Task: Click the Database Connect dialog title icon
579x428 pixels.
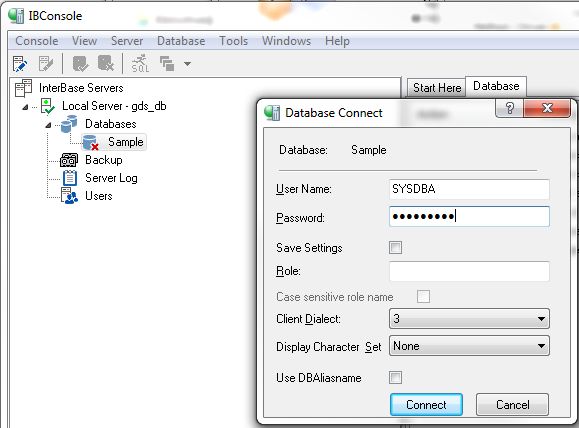Action: (x=272, y=113)
